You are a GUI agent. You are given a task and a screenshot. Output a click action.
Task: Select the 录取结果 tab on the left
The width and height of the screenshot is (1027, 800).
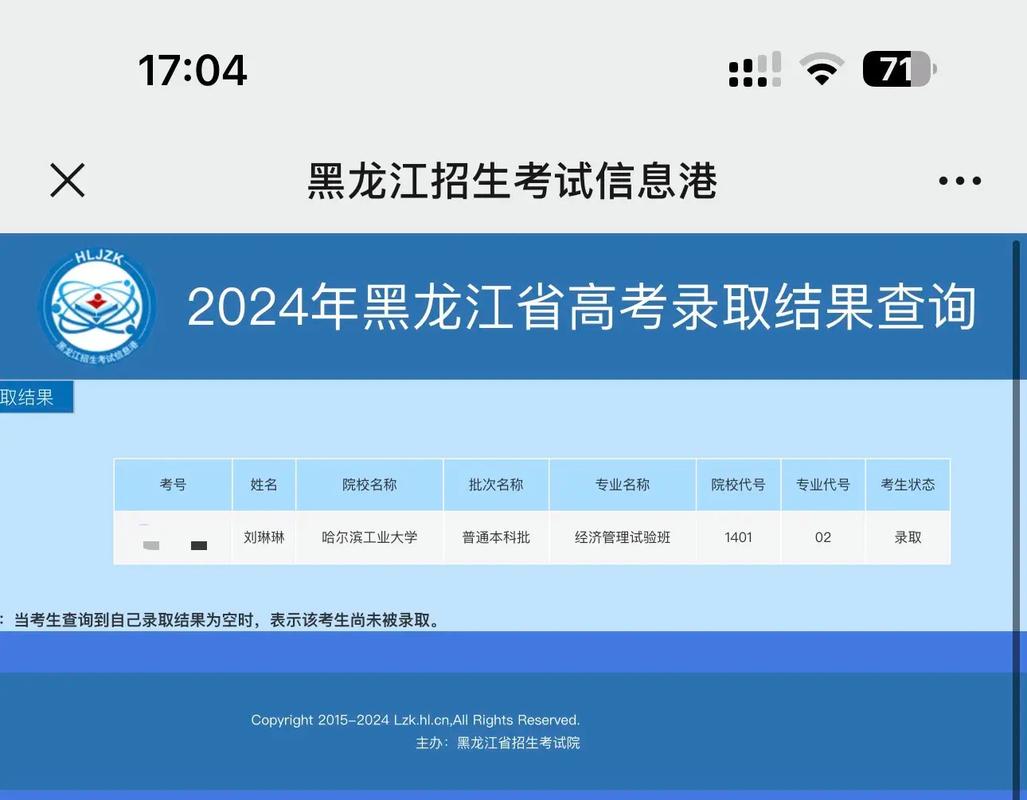[x=34, y=397]
